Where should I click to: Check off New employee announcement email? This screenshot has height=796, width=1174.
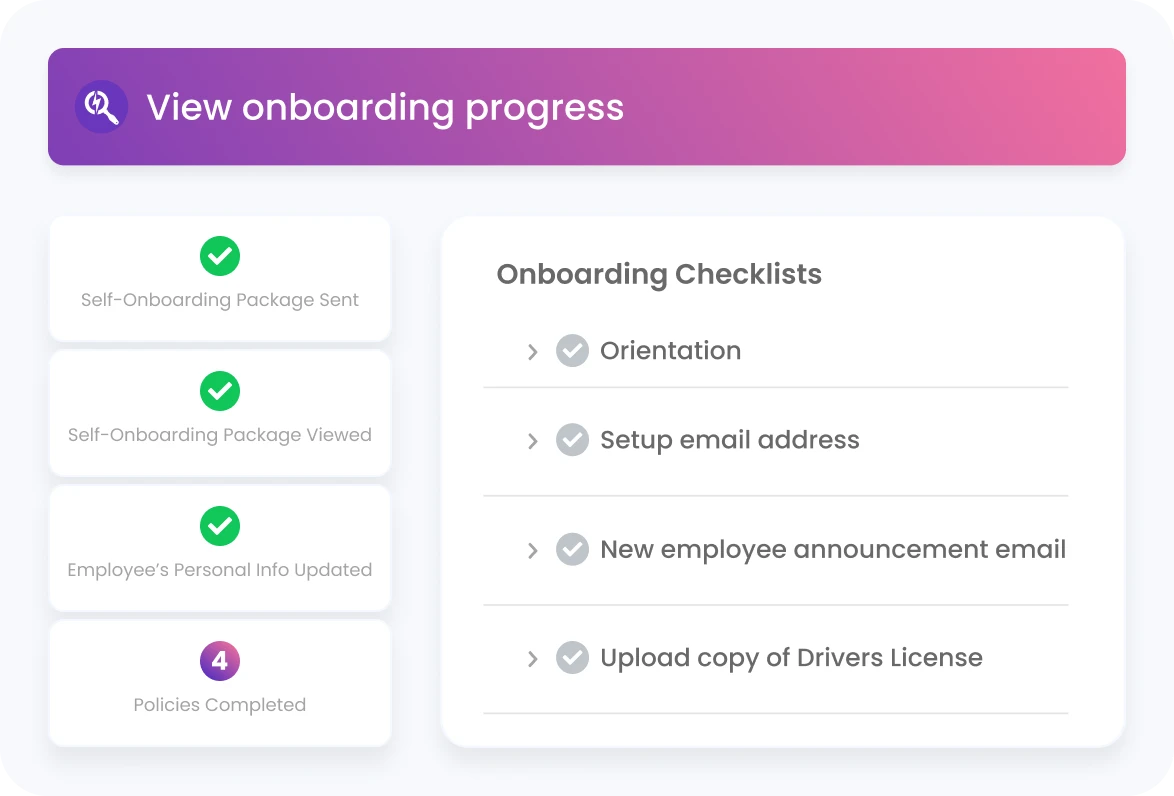tap(572, 549)
